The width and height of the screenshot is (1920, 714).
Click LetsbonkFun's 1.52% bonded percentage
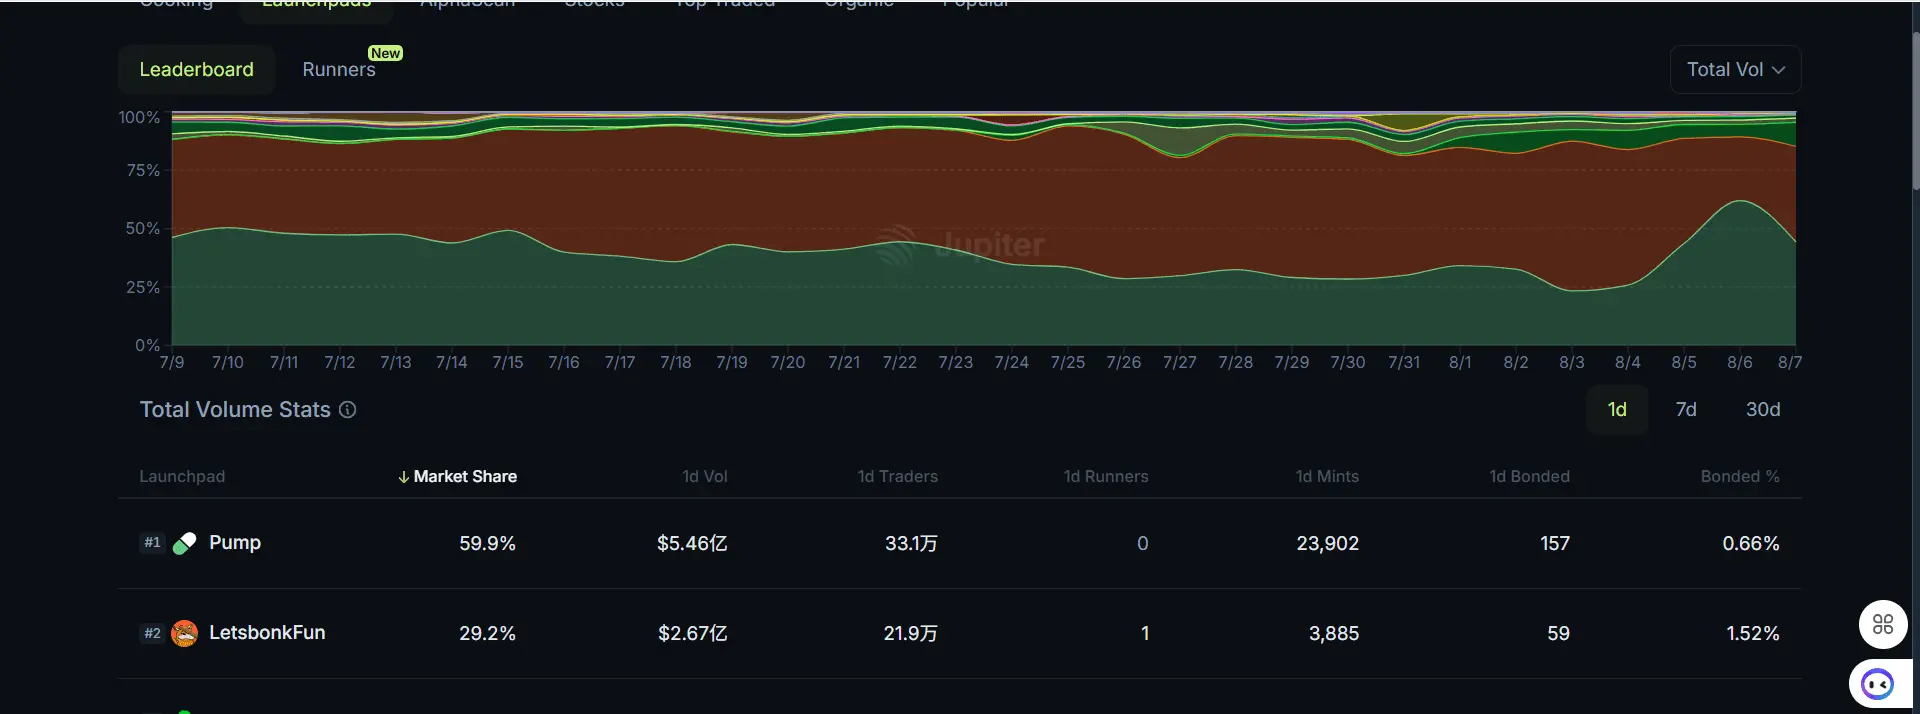tap(1753, 633)
